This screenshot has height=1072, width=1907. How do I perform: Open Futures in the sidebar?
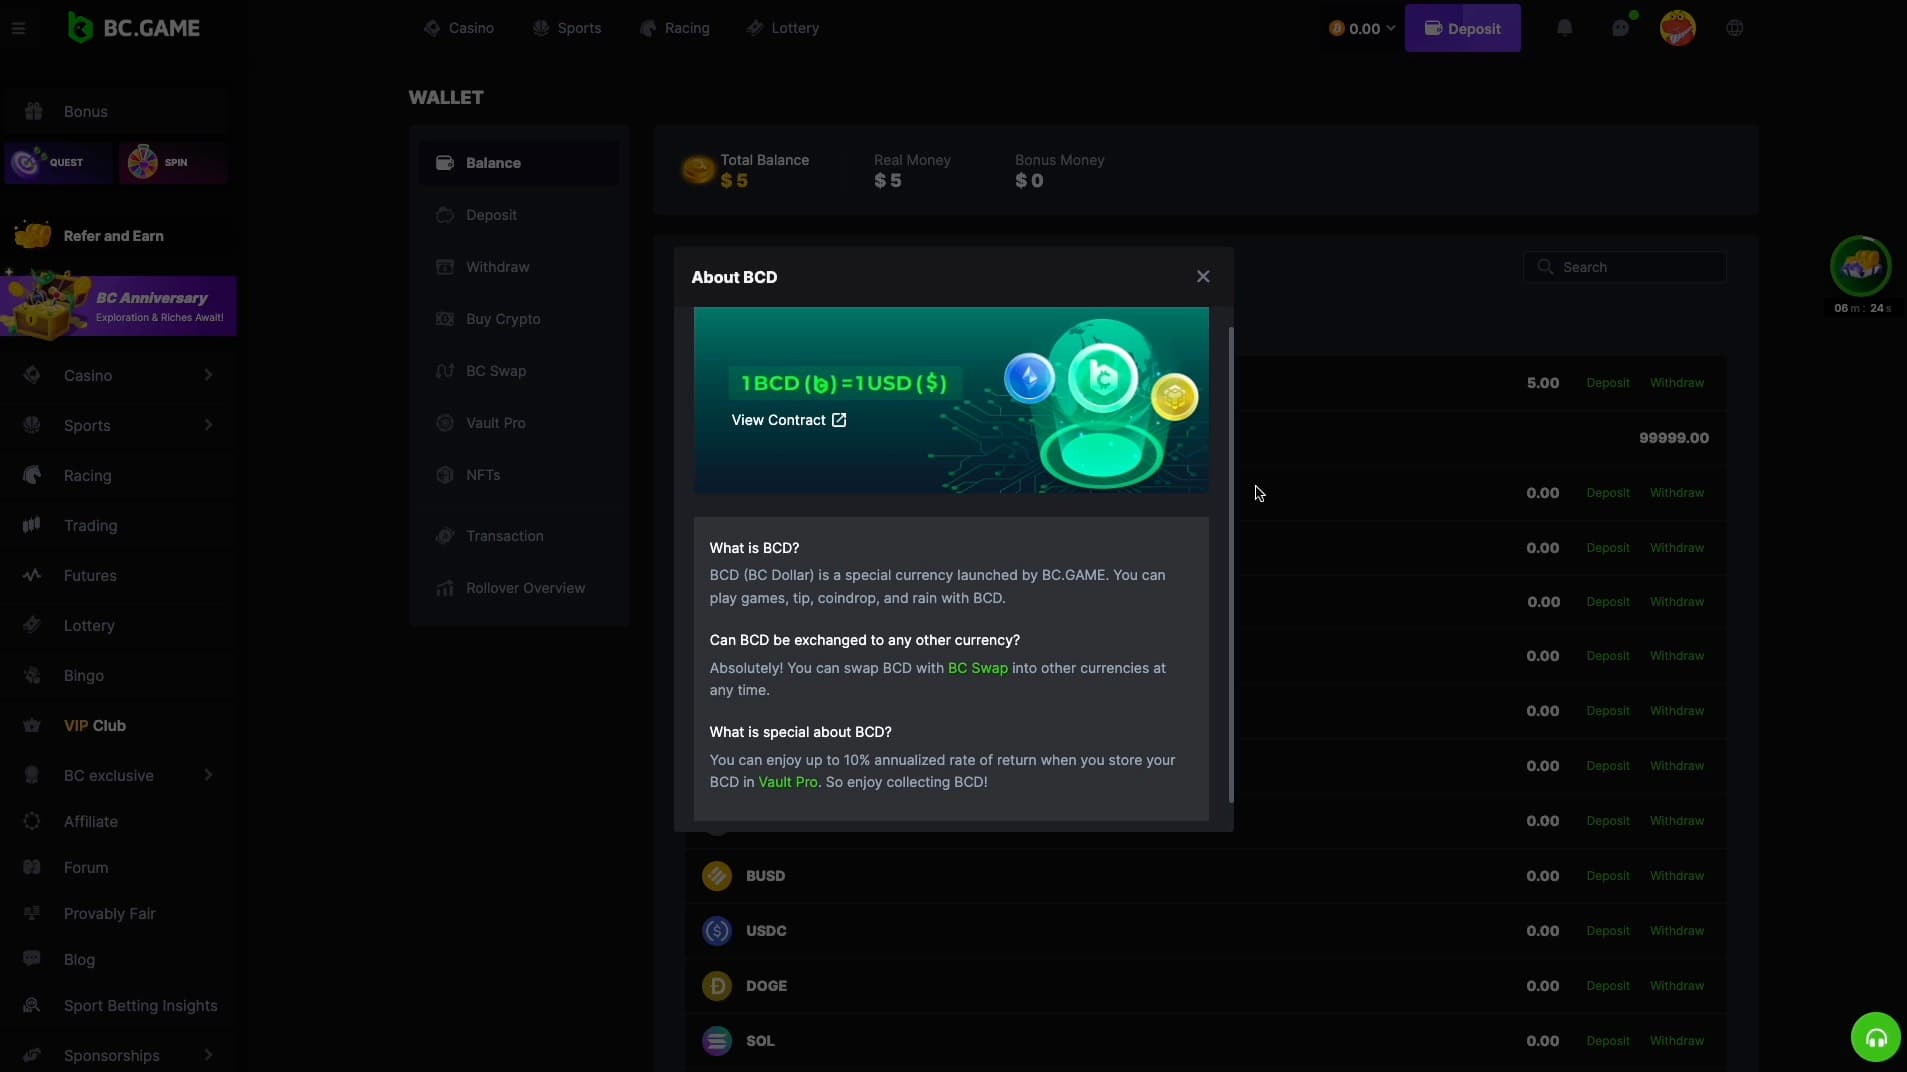(117, 576)
